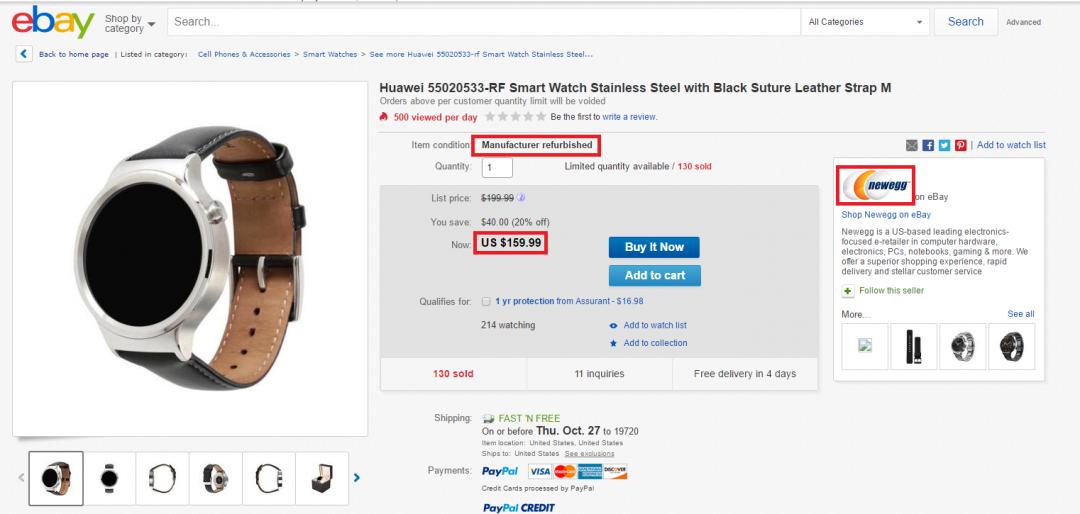Viewport: 1080px width, 514px height.
Task: Open Cell Phones & Accessories breadcrumb
Action: point(244,54)
